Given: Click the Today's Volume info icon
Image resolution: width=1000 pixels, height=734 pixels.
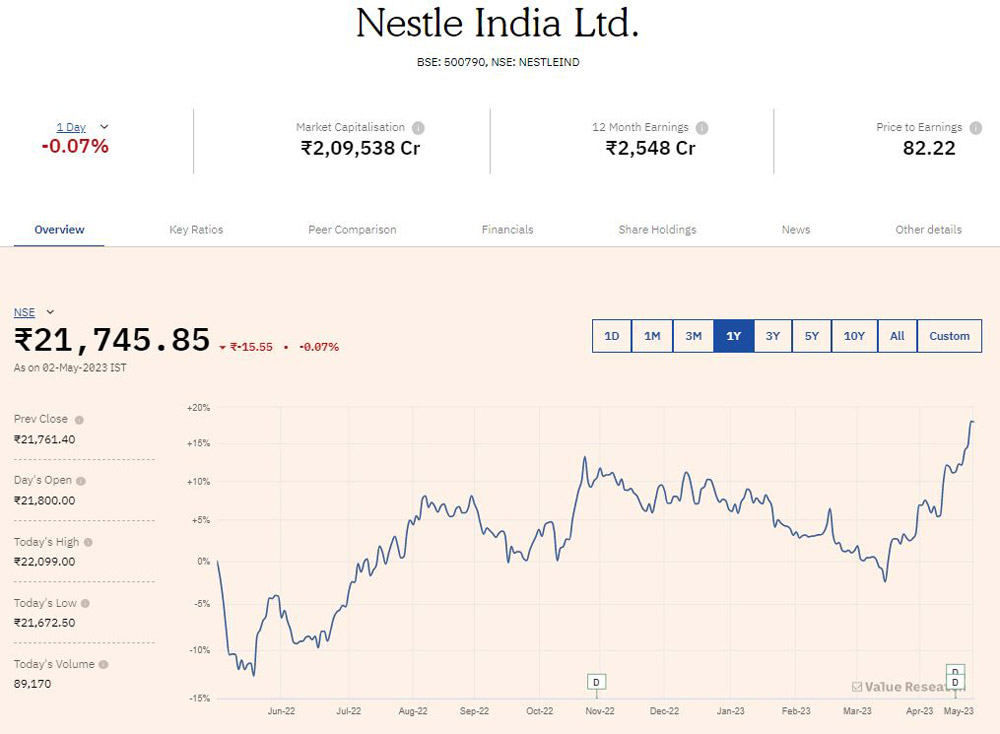Looking at the screenshot, I should coord(103,664).
